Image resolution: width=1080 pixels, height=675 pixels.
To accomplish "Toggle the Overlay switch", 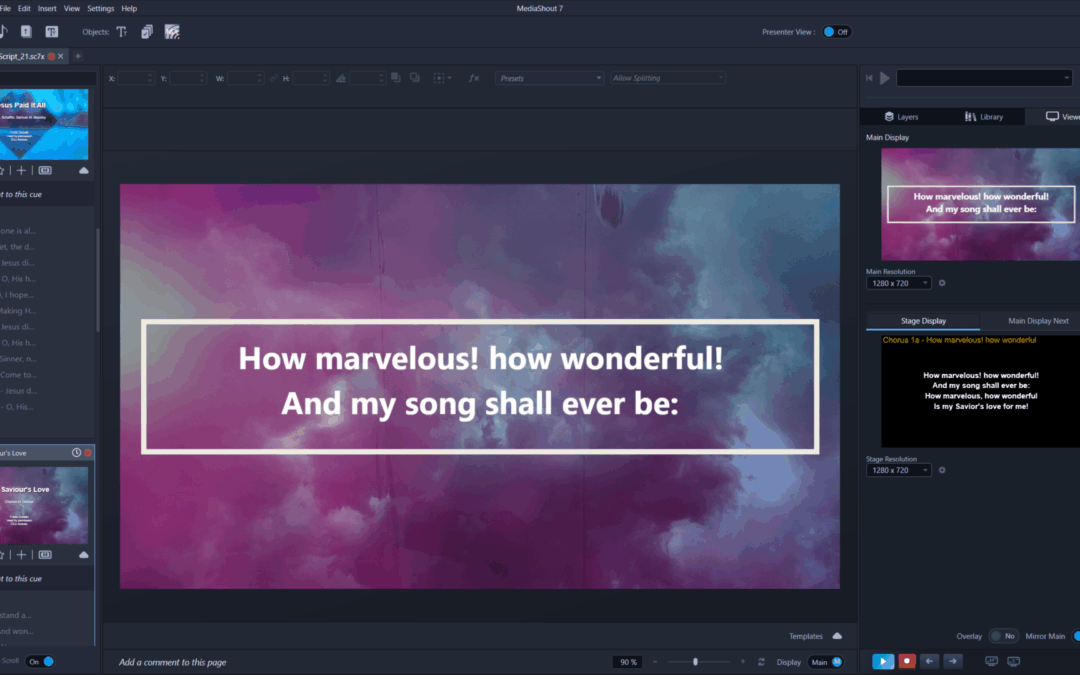I will tap(1003, 636).
